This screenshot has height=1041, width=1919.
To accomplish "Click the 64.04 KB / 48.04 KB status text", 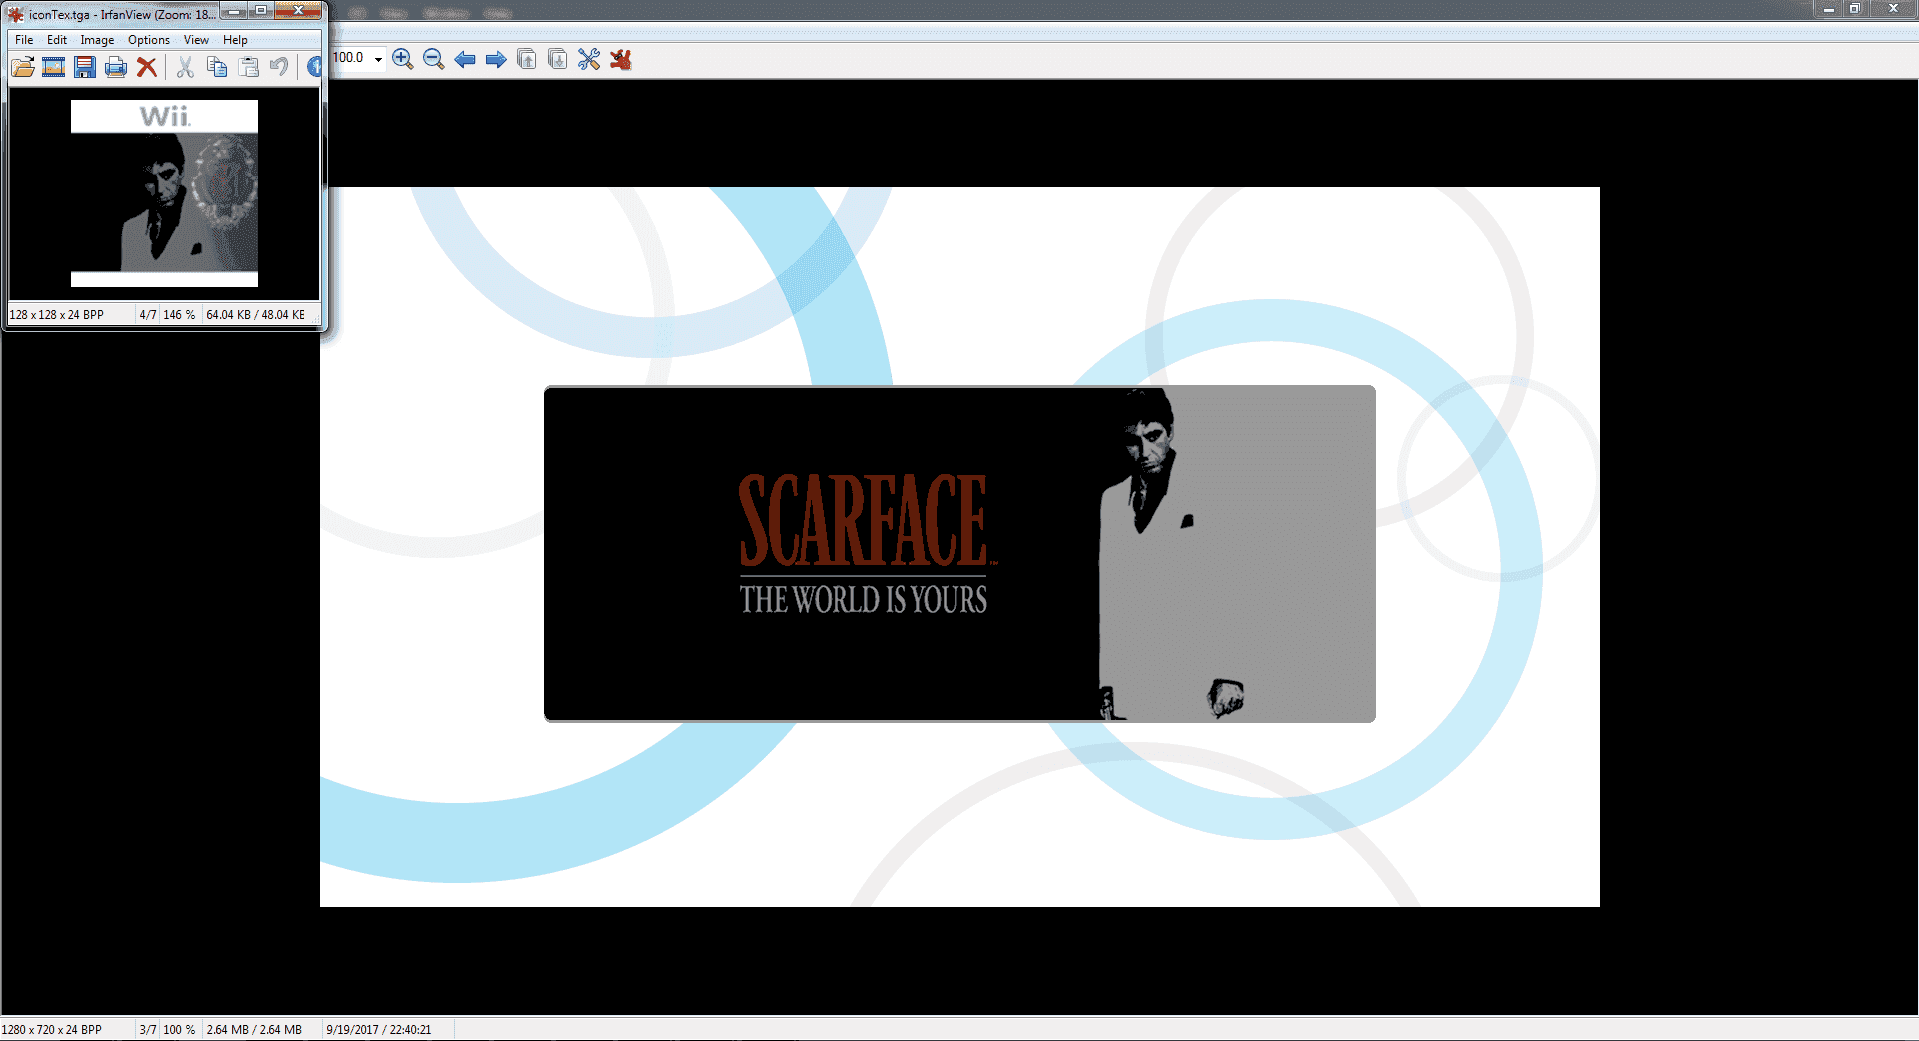I will tap(256, 315).
